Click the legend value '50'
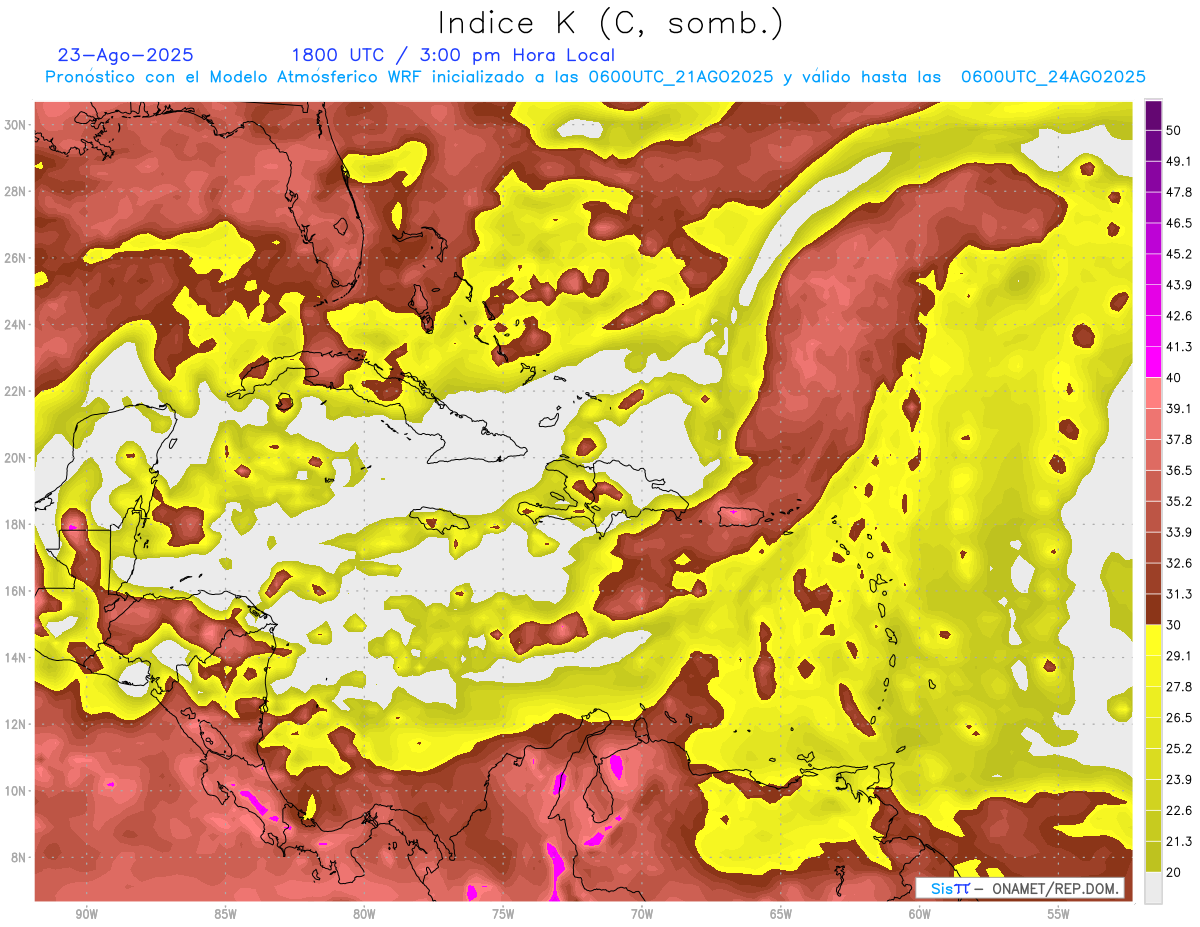 coord(1175,131)
